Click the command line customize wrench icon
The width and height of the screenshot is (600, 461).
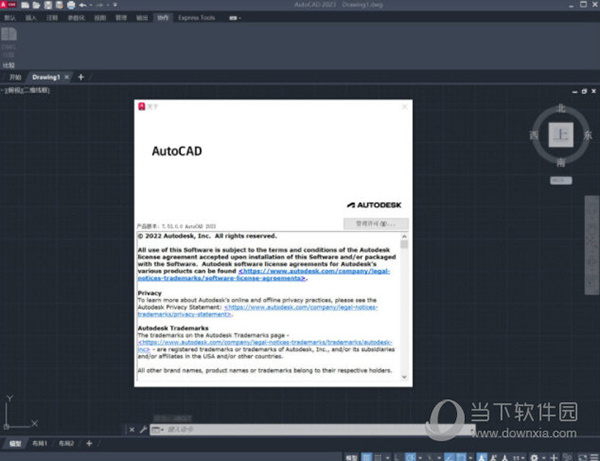coord(143,430)
